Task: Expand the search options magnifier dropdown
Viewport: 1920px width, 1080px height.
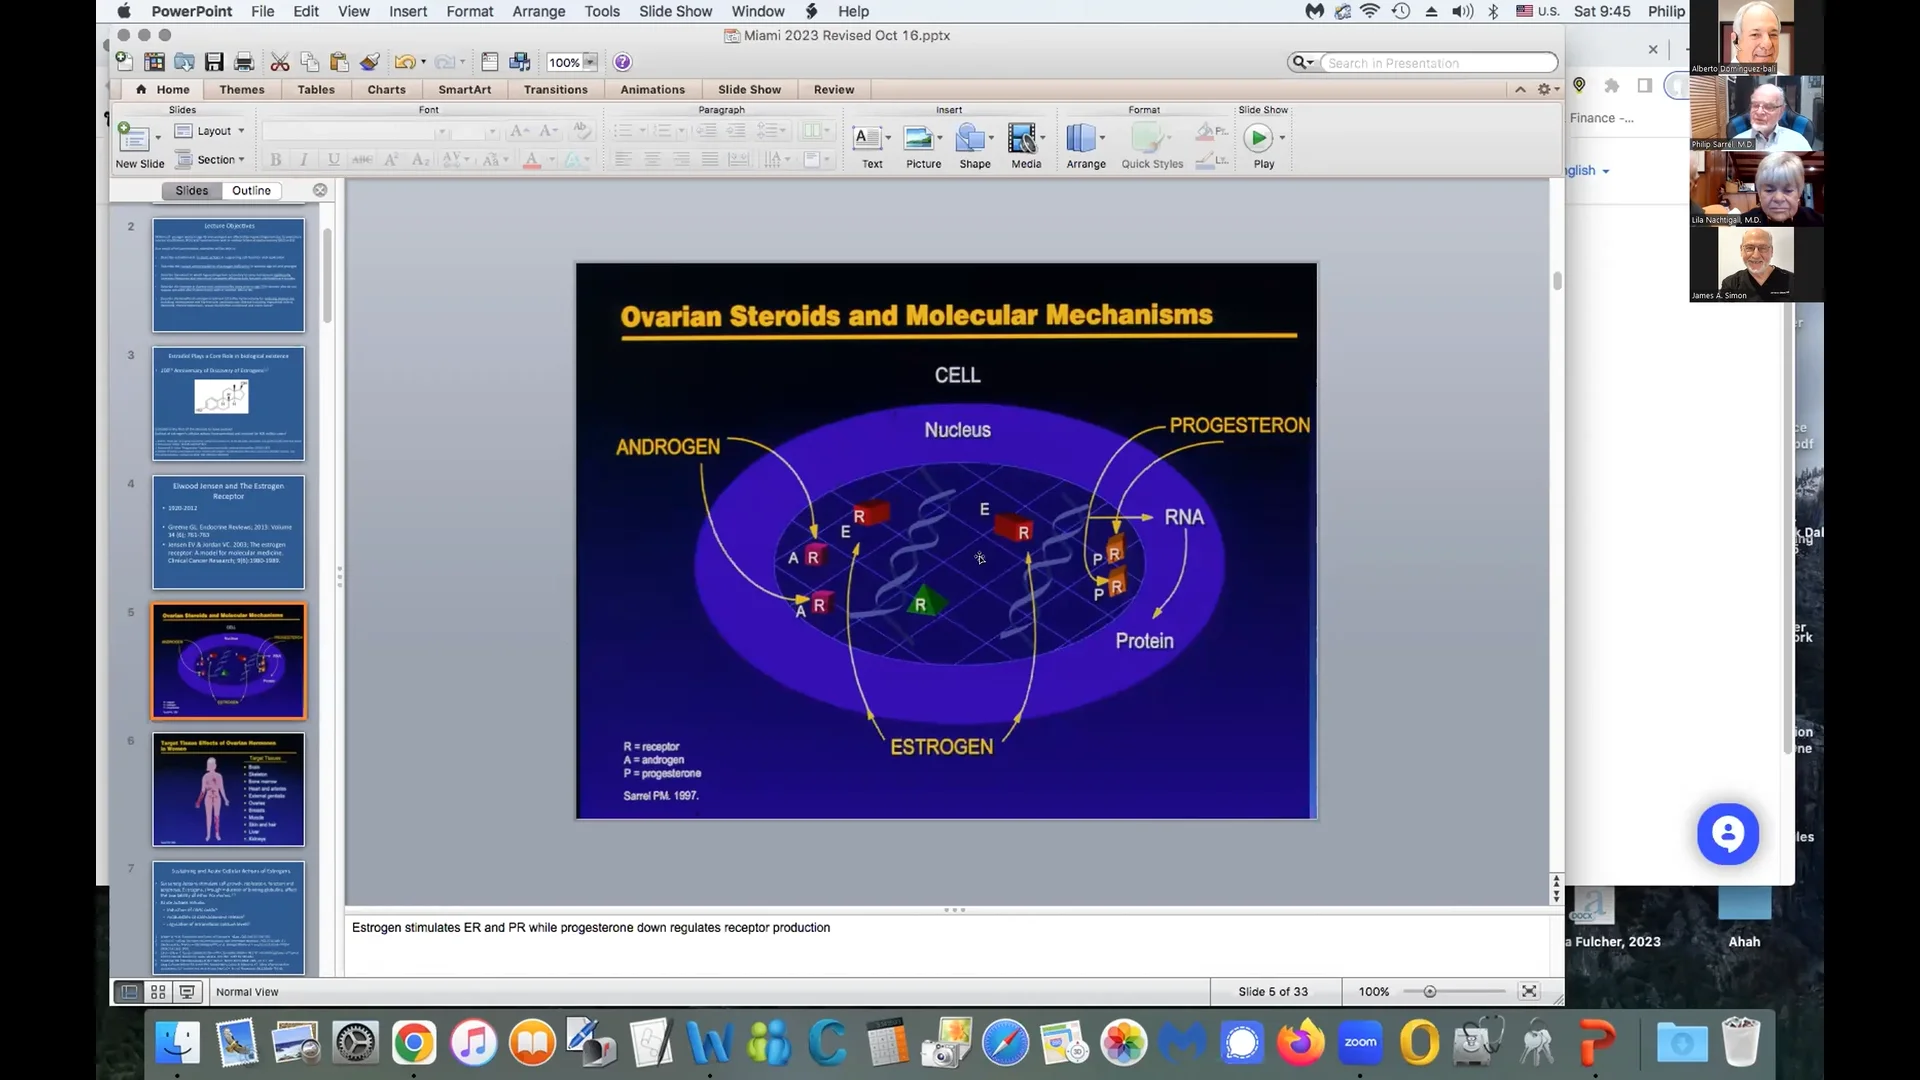Action: (1302, 62)
